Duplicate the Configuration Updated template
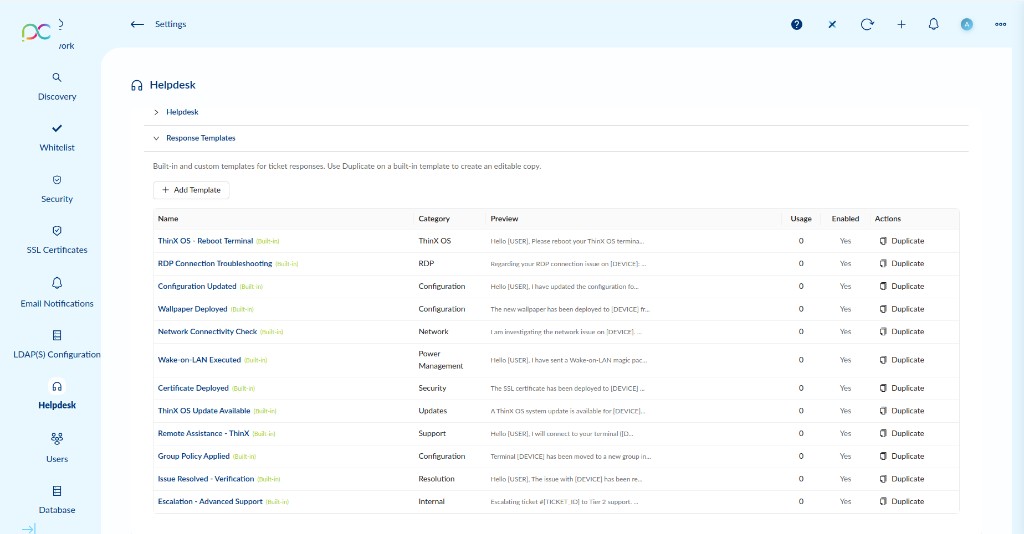The width and height of the screenshot is (1024, 534). coord(902,287)
